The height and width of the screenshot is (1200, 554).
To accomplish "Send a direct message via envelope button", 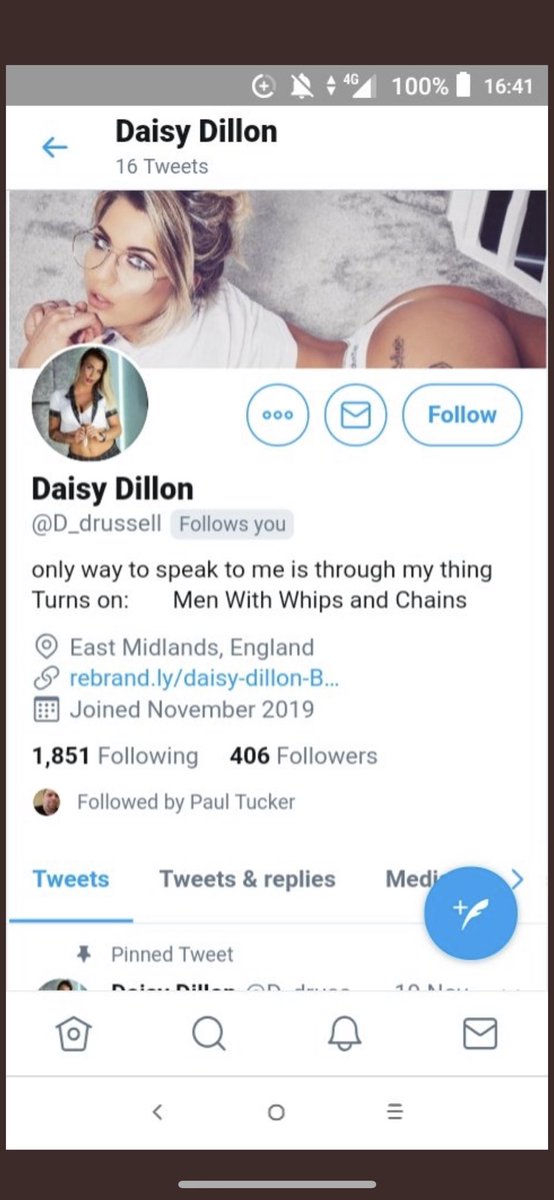I will click(355, 414).
